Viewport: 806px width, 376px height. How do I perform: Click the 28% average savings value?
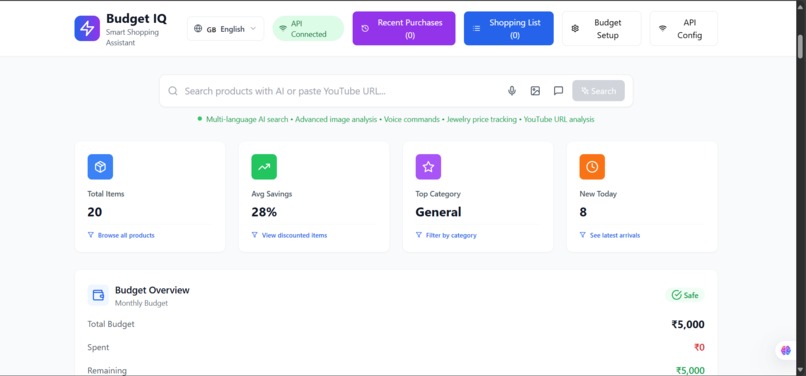click(x=264, y=212)
